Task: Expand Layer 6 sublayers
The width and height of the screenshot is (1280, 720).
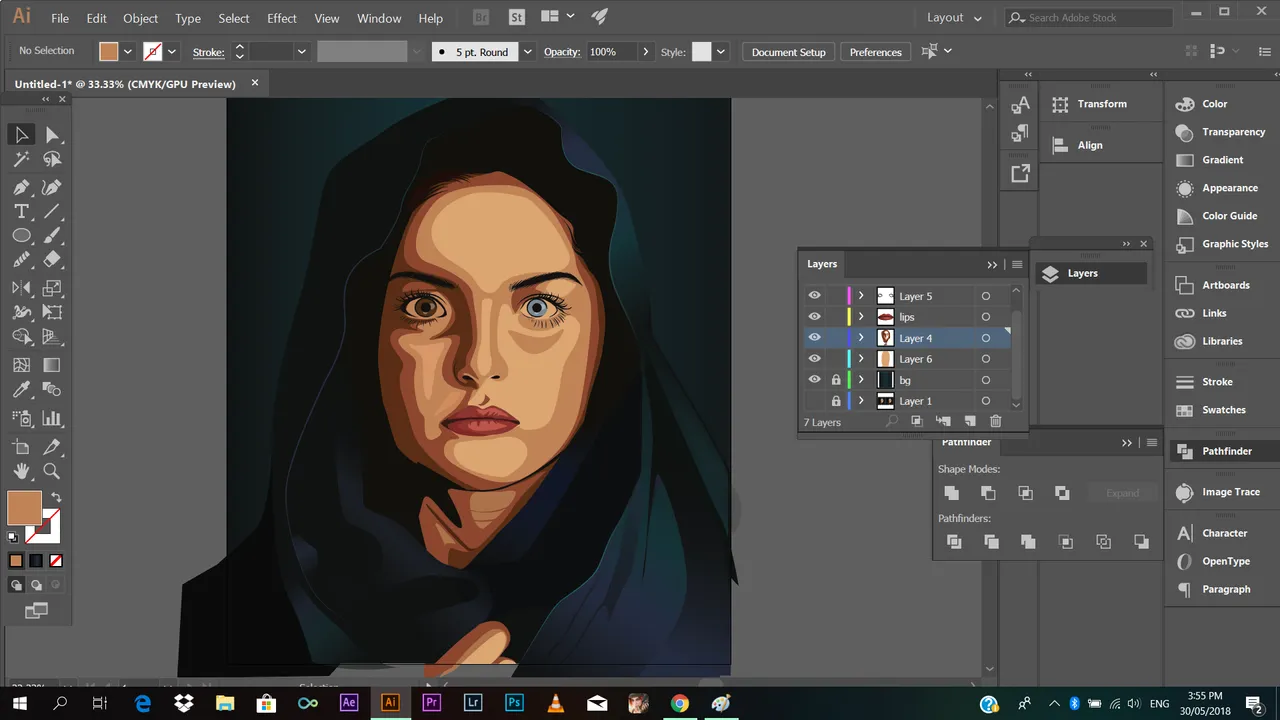Action: [x=861, y=359]
